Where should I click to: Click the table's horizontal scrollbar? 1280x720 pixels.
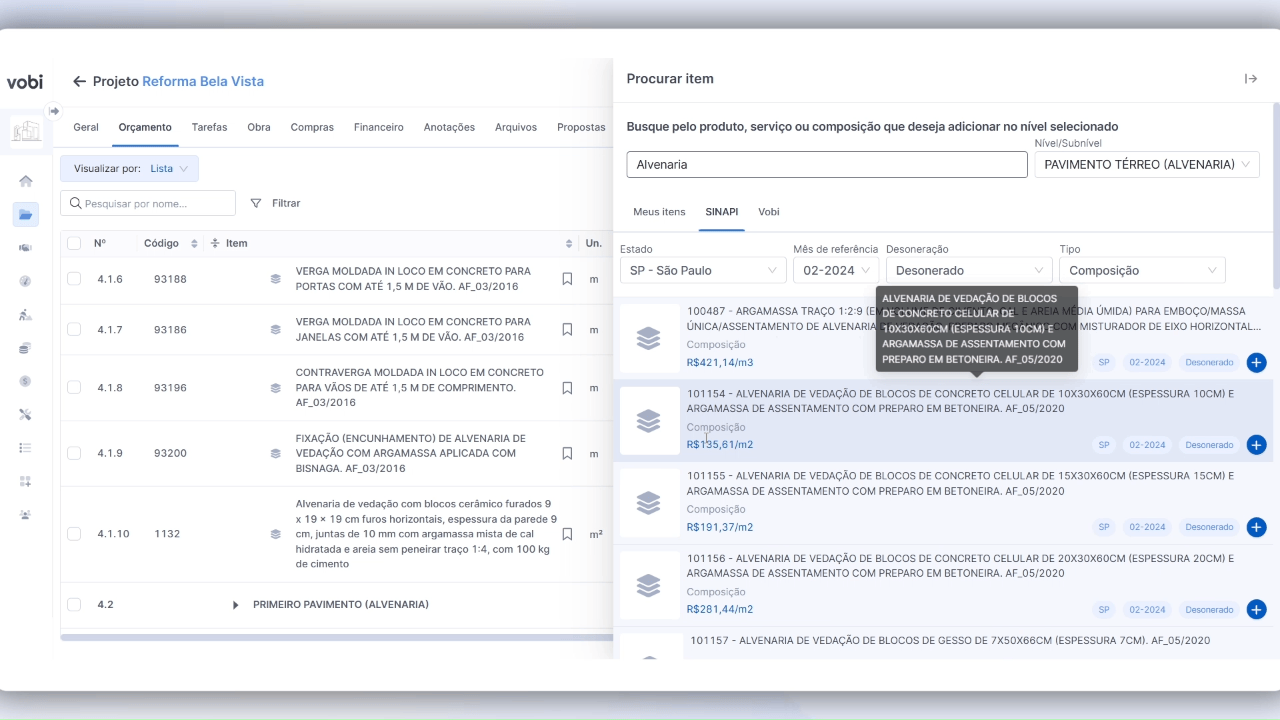pyautogui.click(x=336, y=637)
